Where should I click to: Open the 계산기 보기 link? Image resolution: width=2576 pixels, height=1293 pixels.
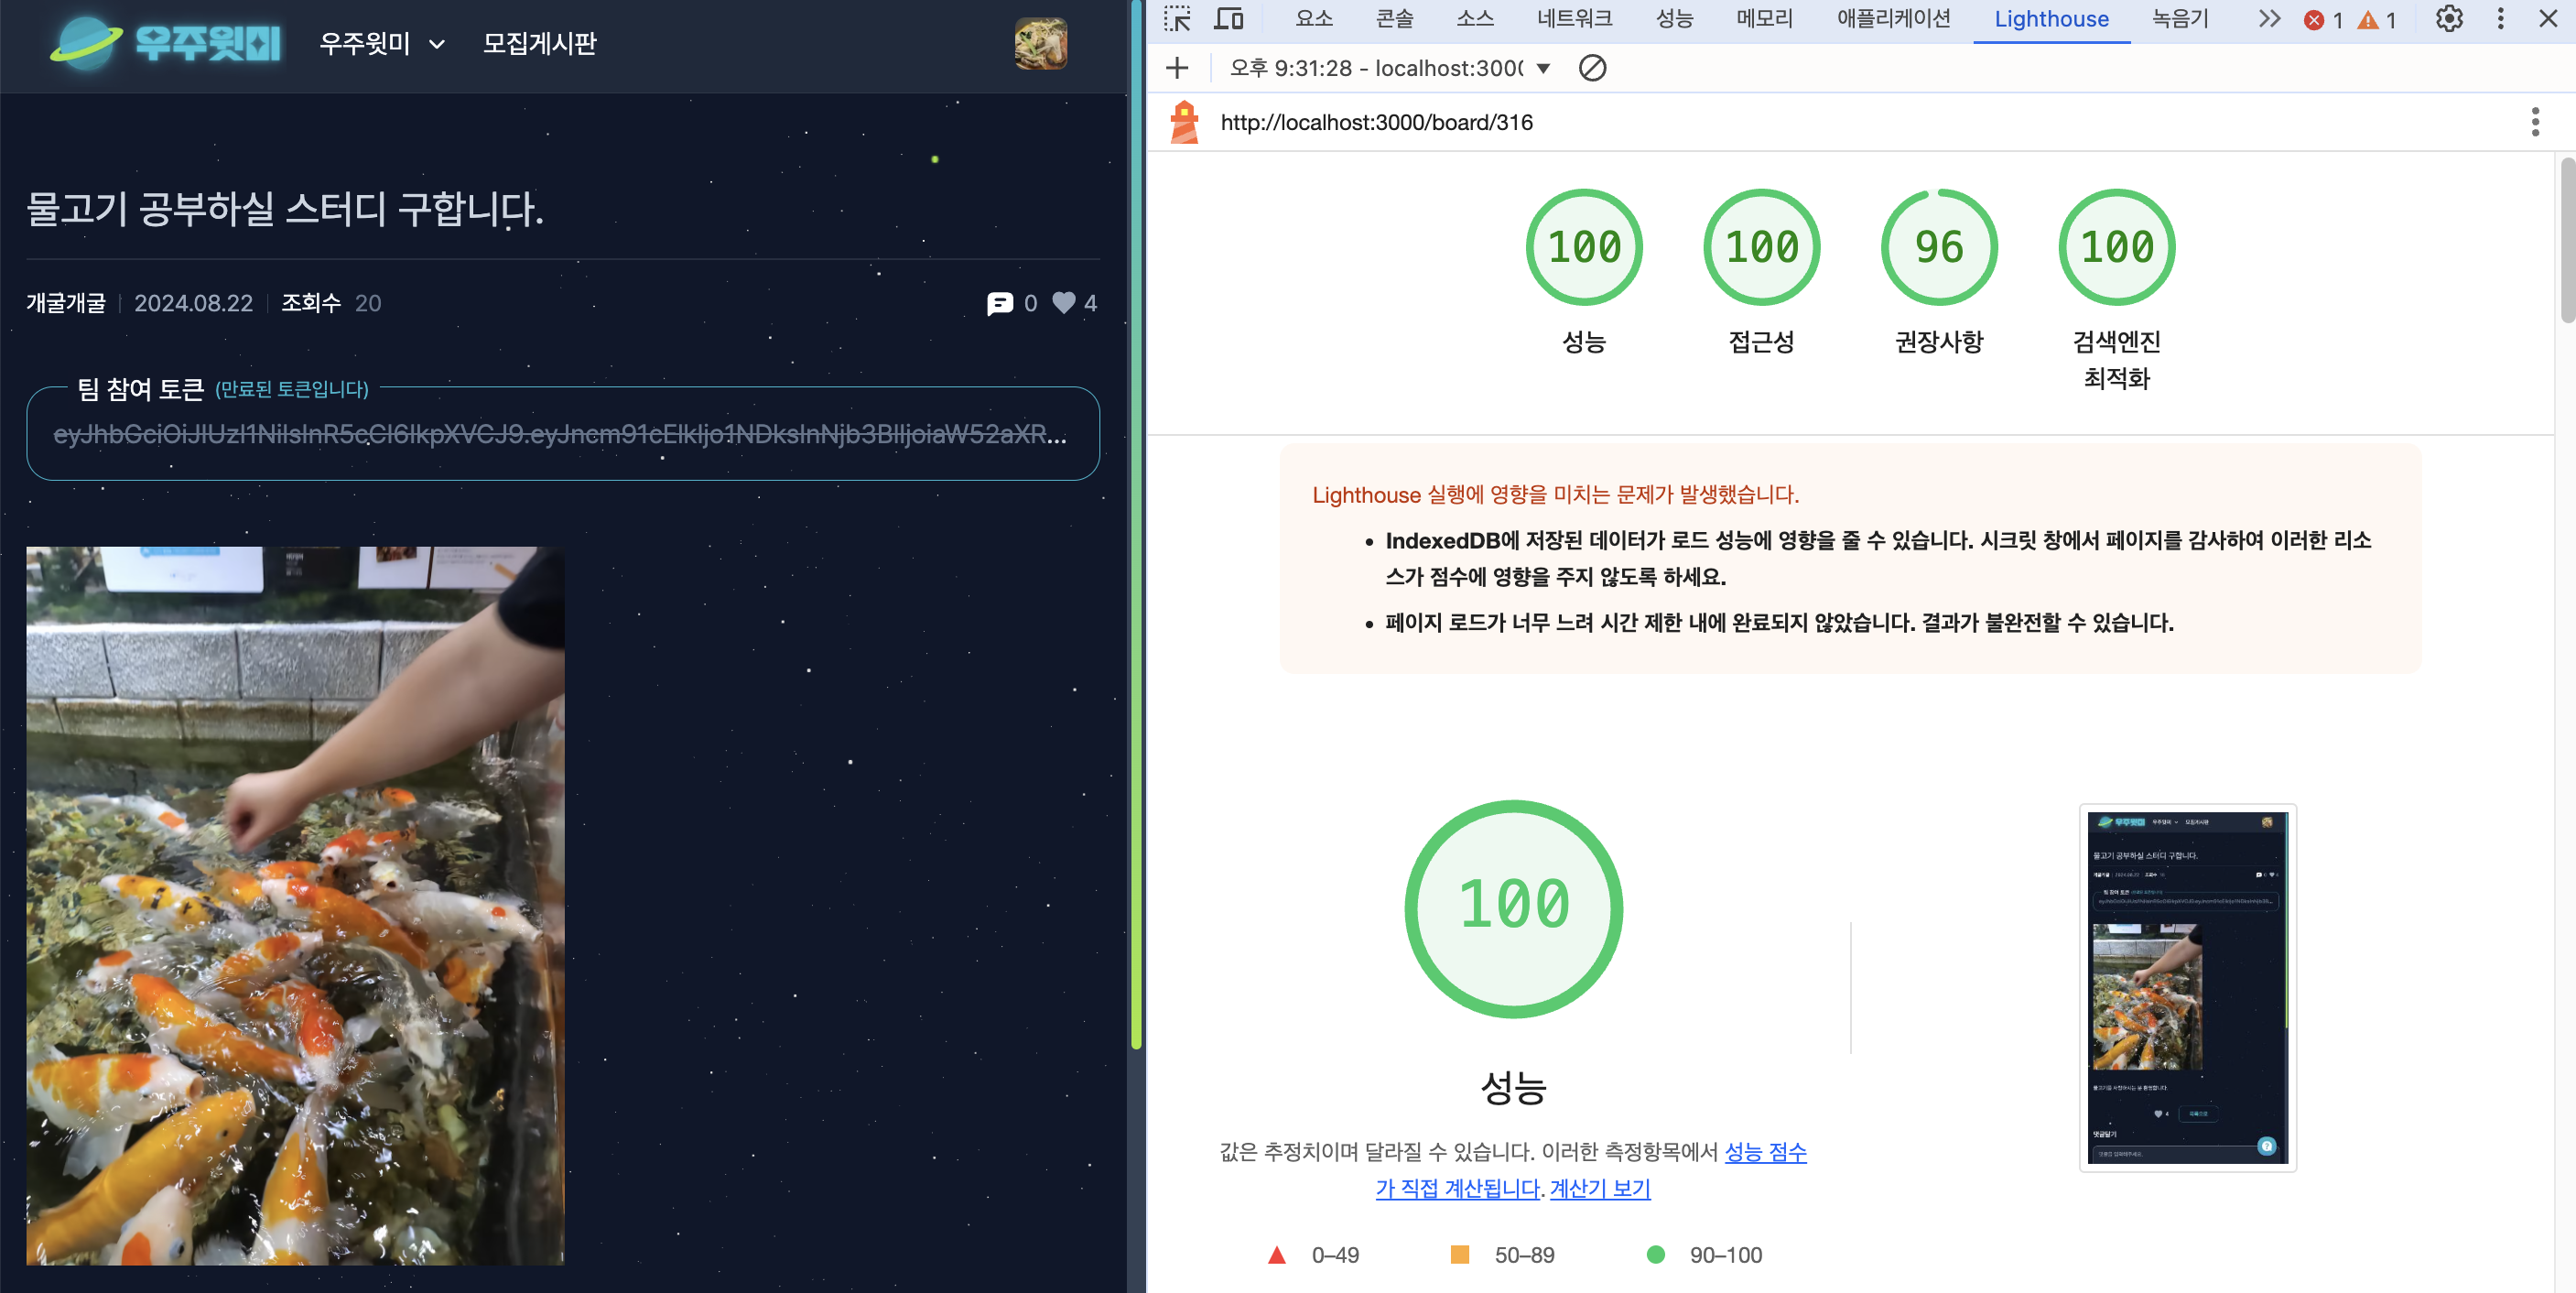(1599, 1188)
